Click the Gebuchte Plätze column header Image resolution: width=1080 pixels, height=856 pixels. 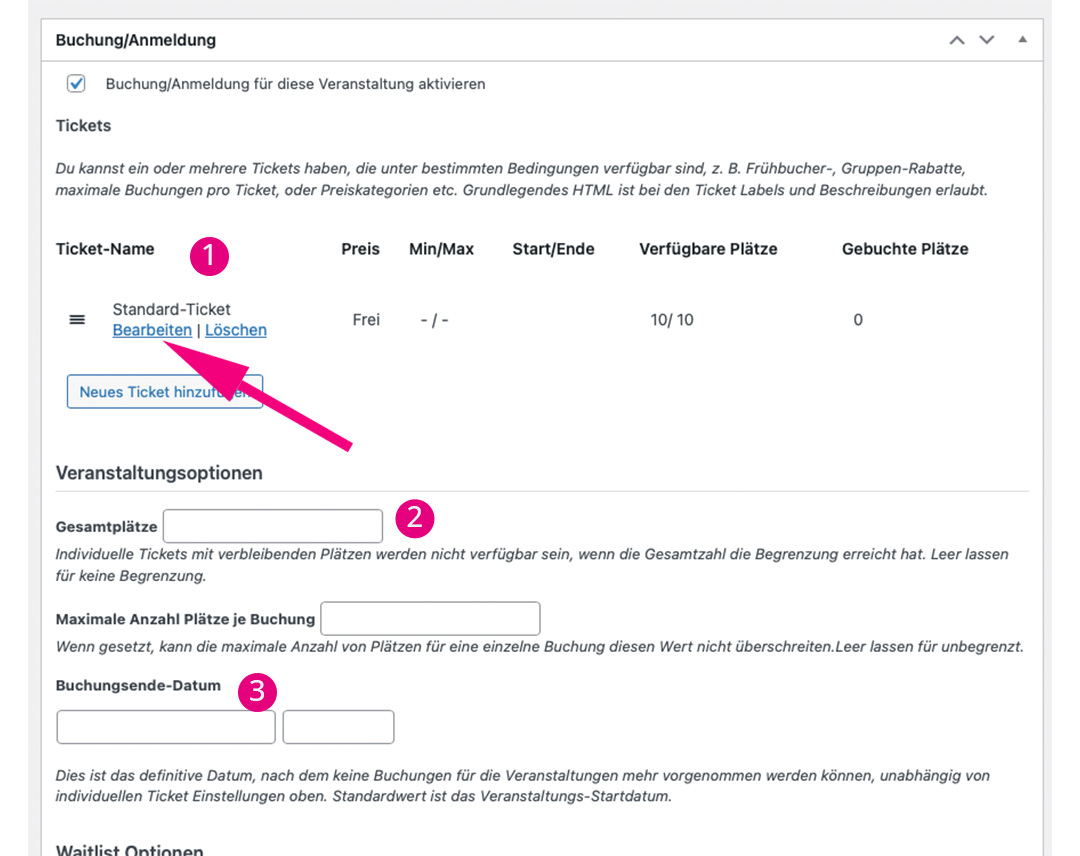click(905, 249)
